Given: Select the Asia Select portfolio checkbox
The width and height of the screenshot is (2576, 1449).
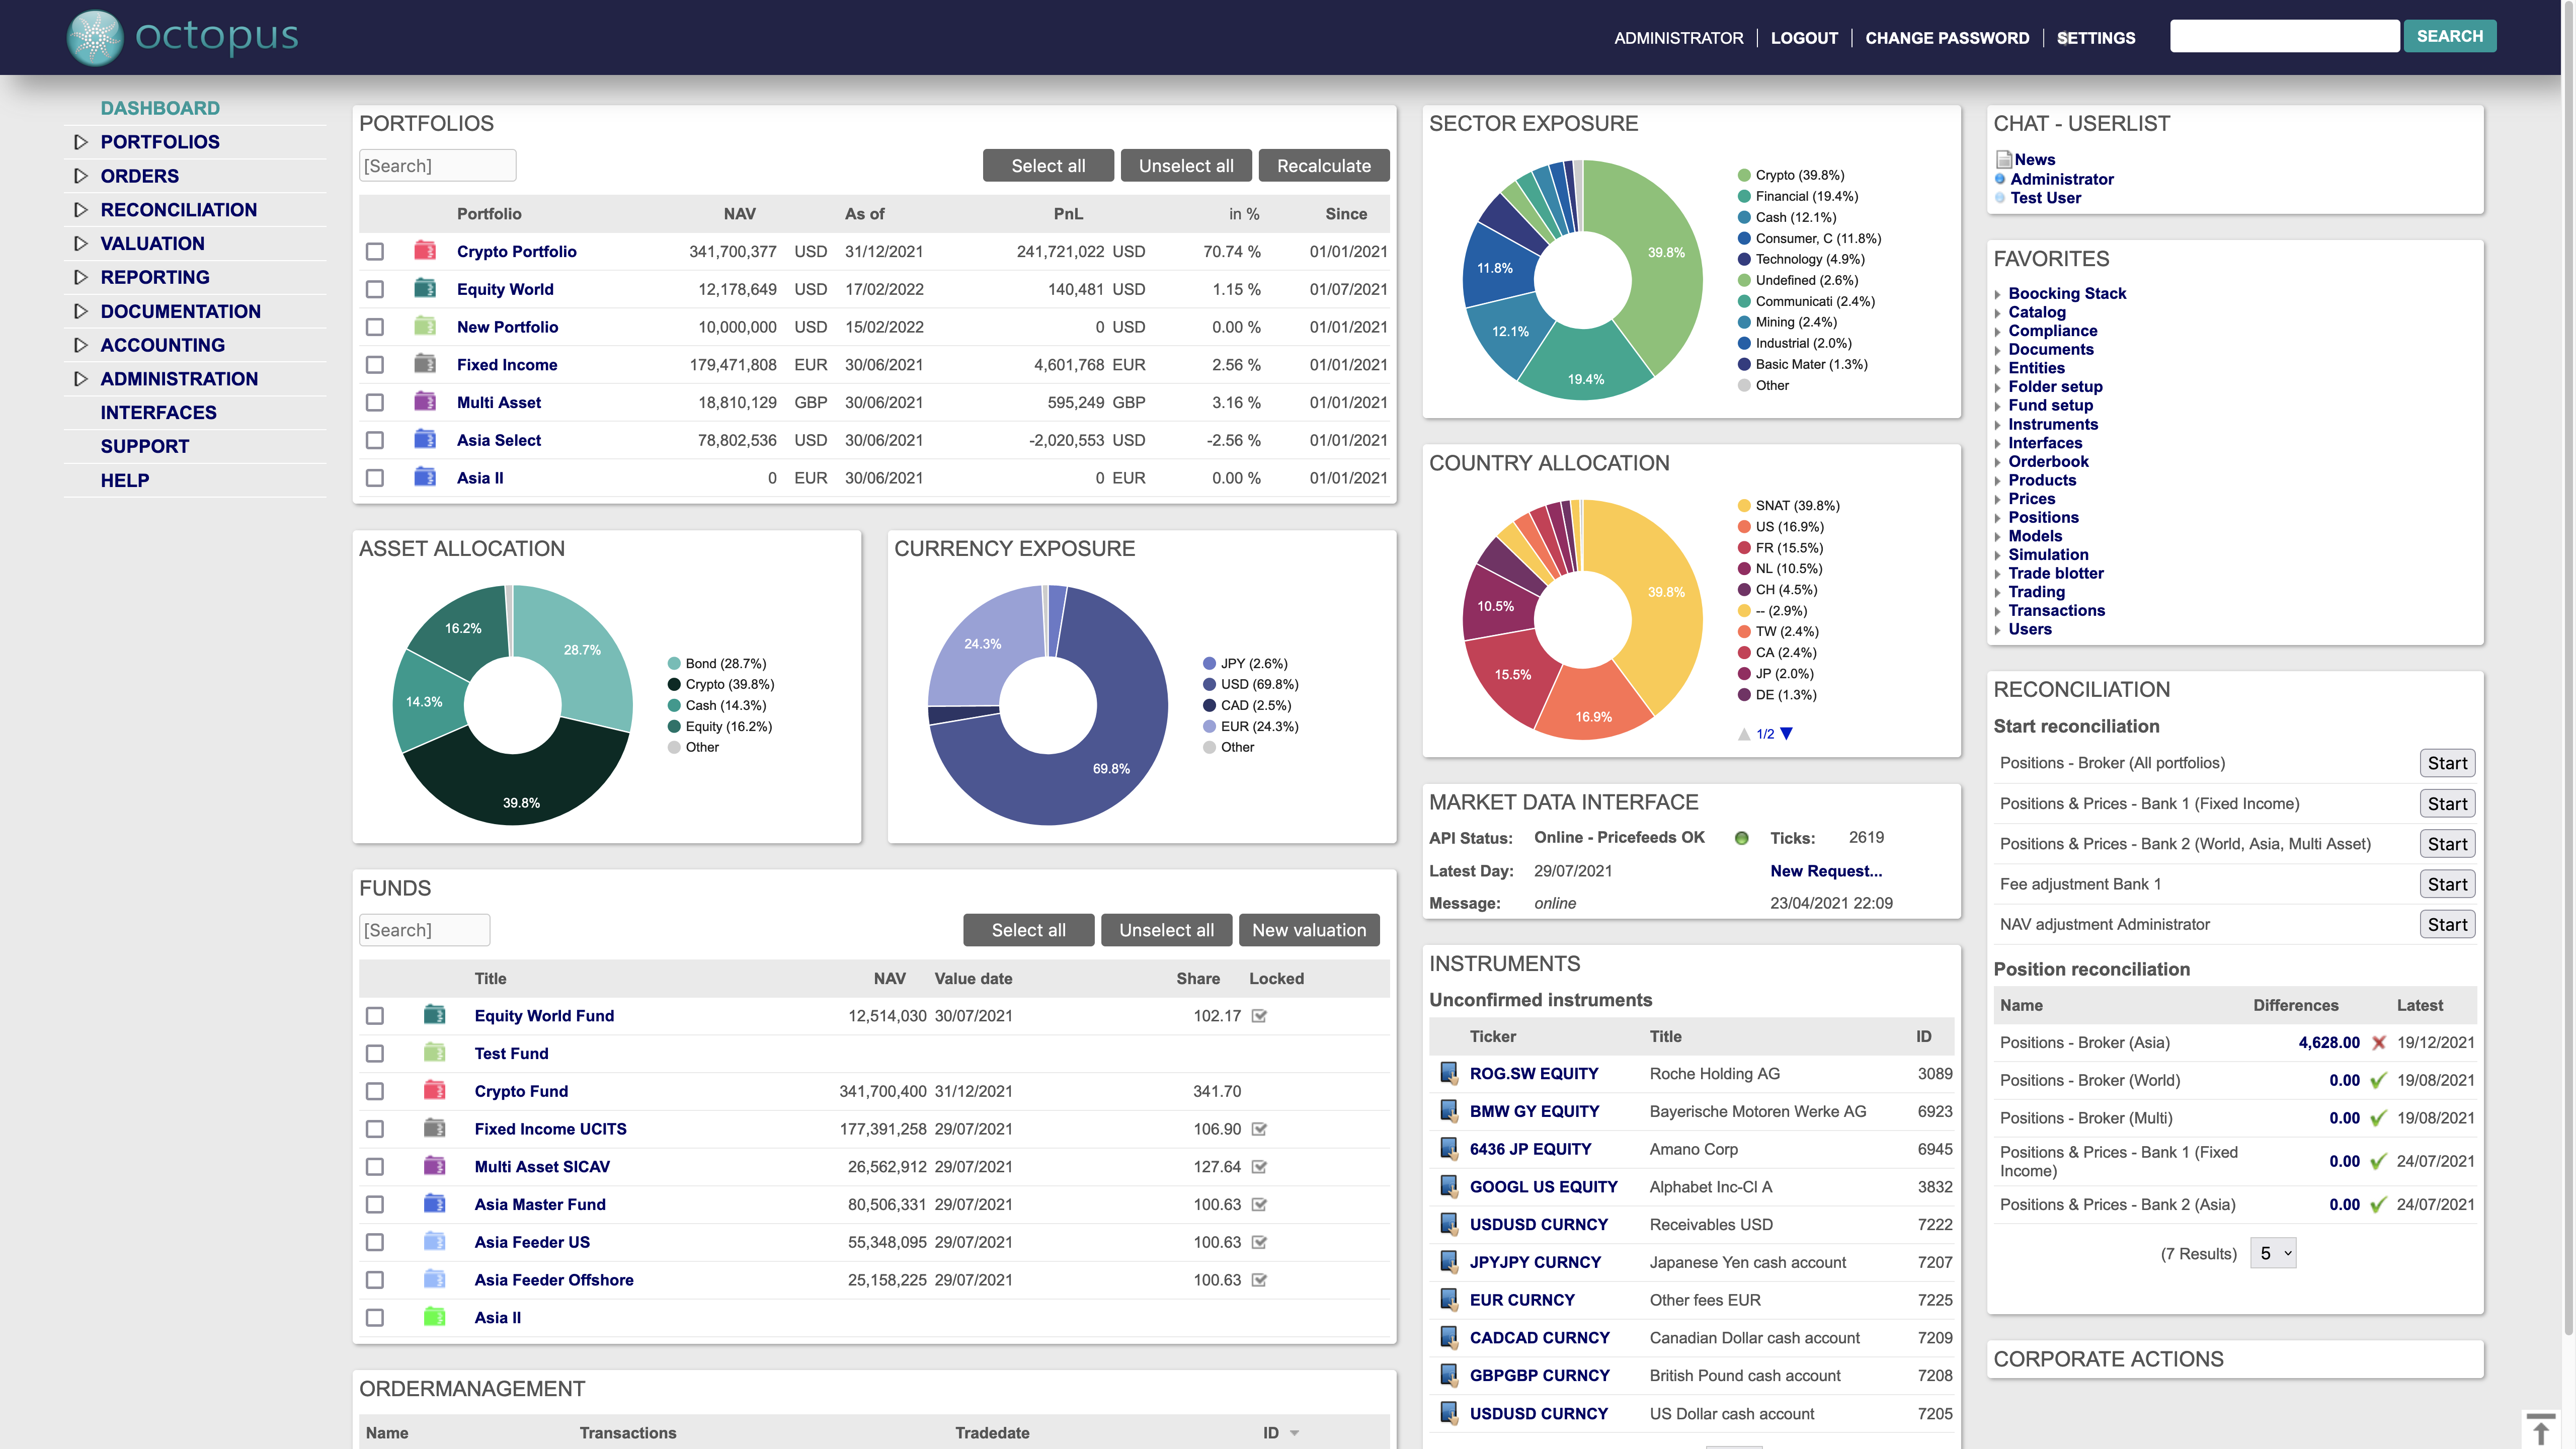Looking at the screenshot, I should (x=375, y=440).
